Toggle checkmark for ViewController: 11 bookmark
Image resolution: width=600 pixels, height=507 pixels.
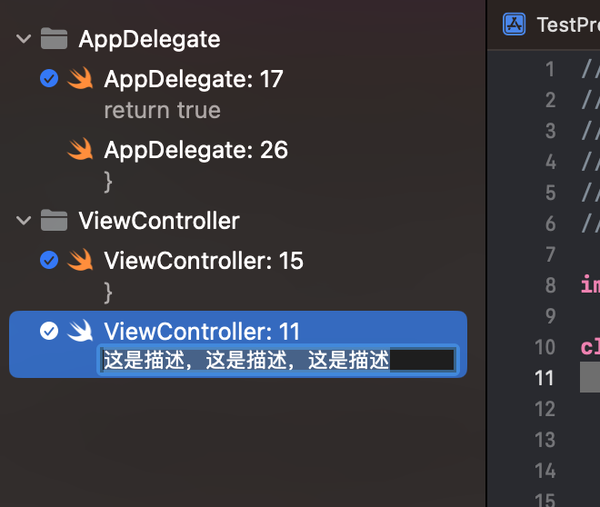point(49,332)
